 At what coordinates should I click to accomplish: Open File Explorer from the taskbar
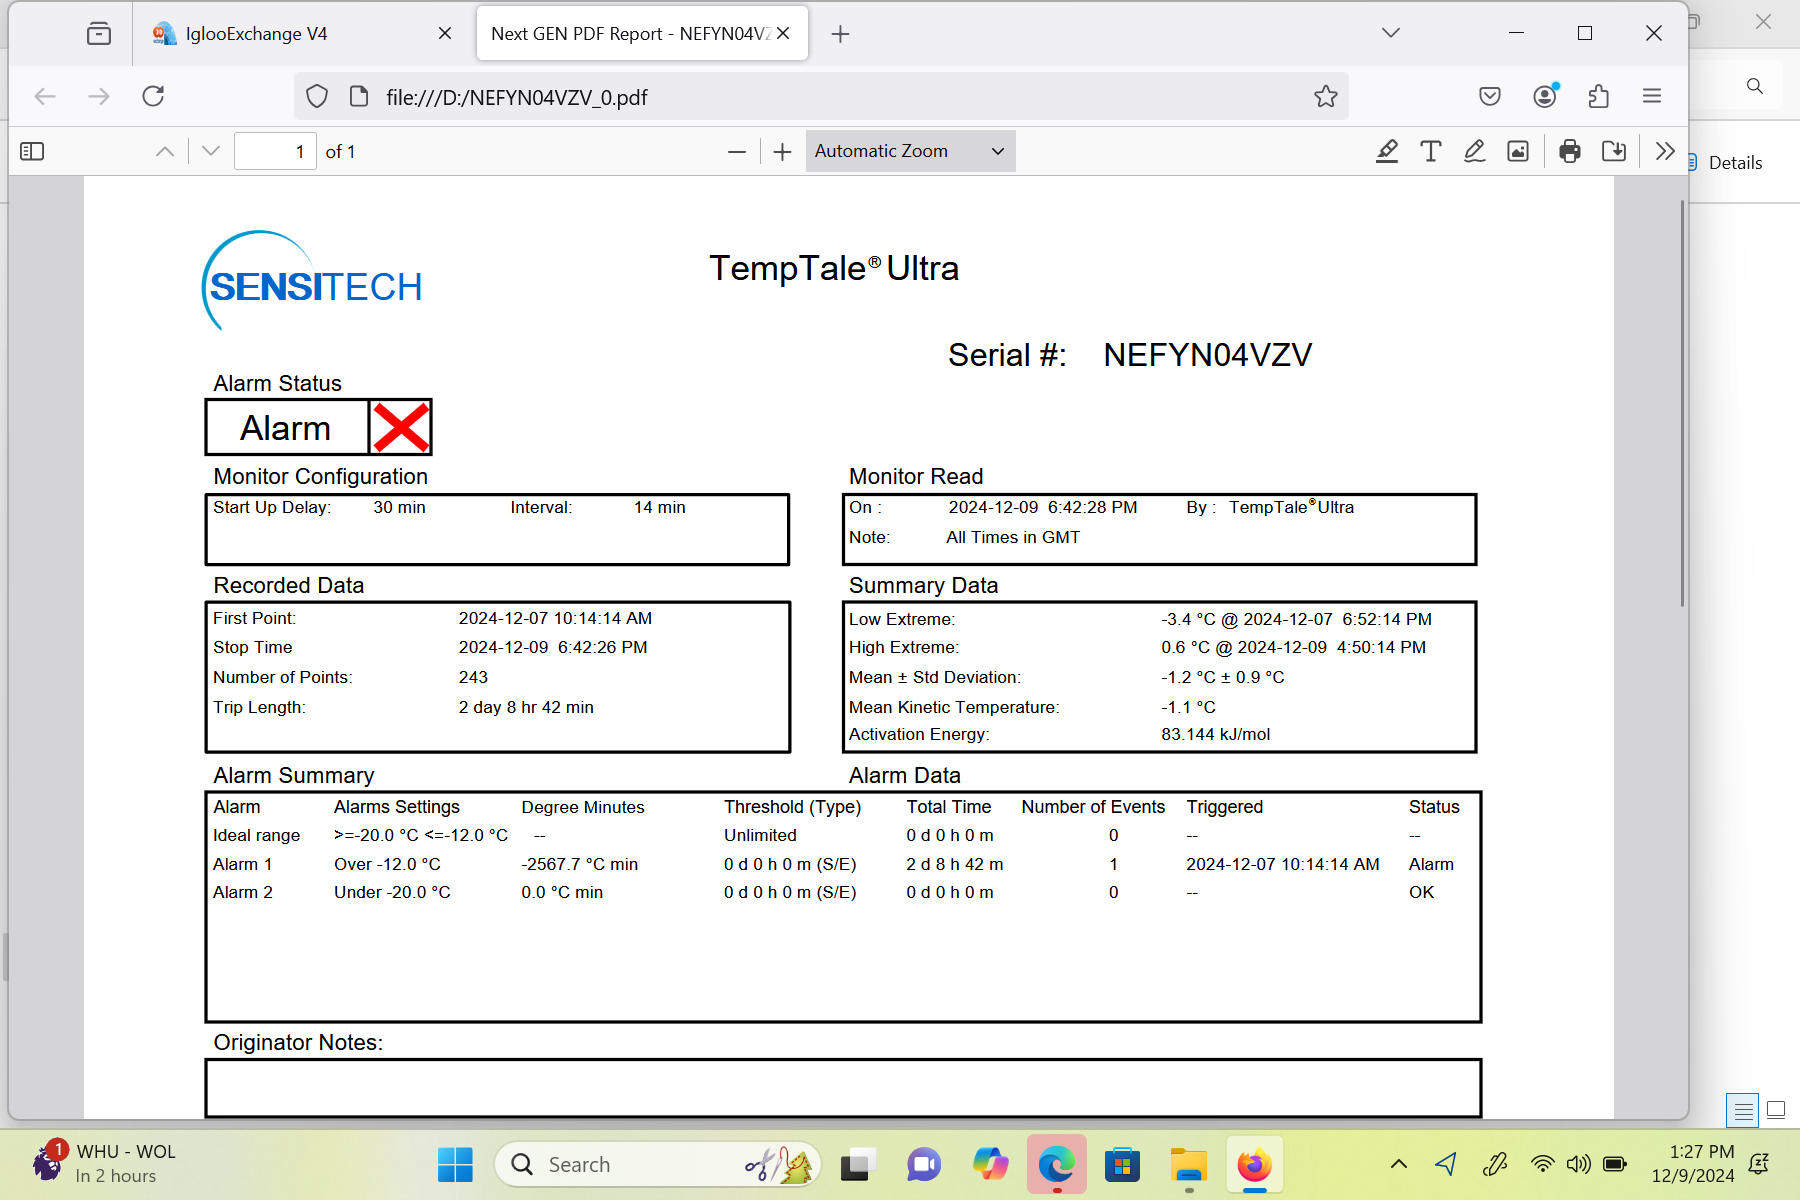click(1189, 1165)
